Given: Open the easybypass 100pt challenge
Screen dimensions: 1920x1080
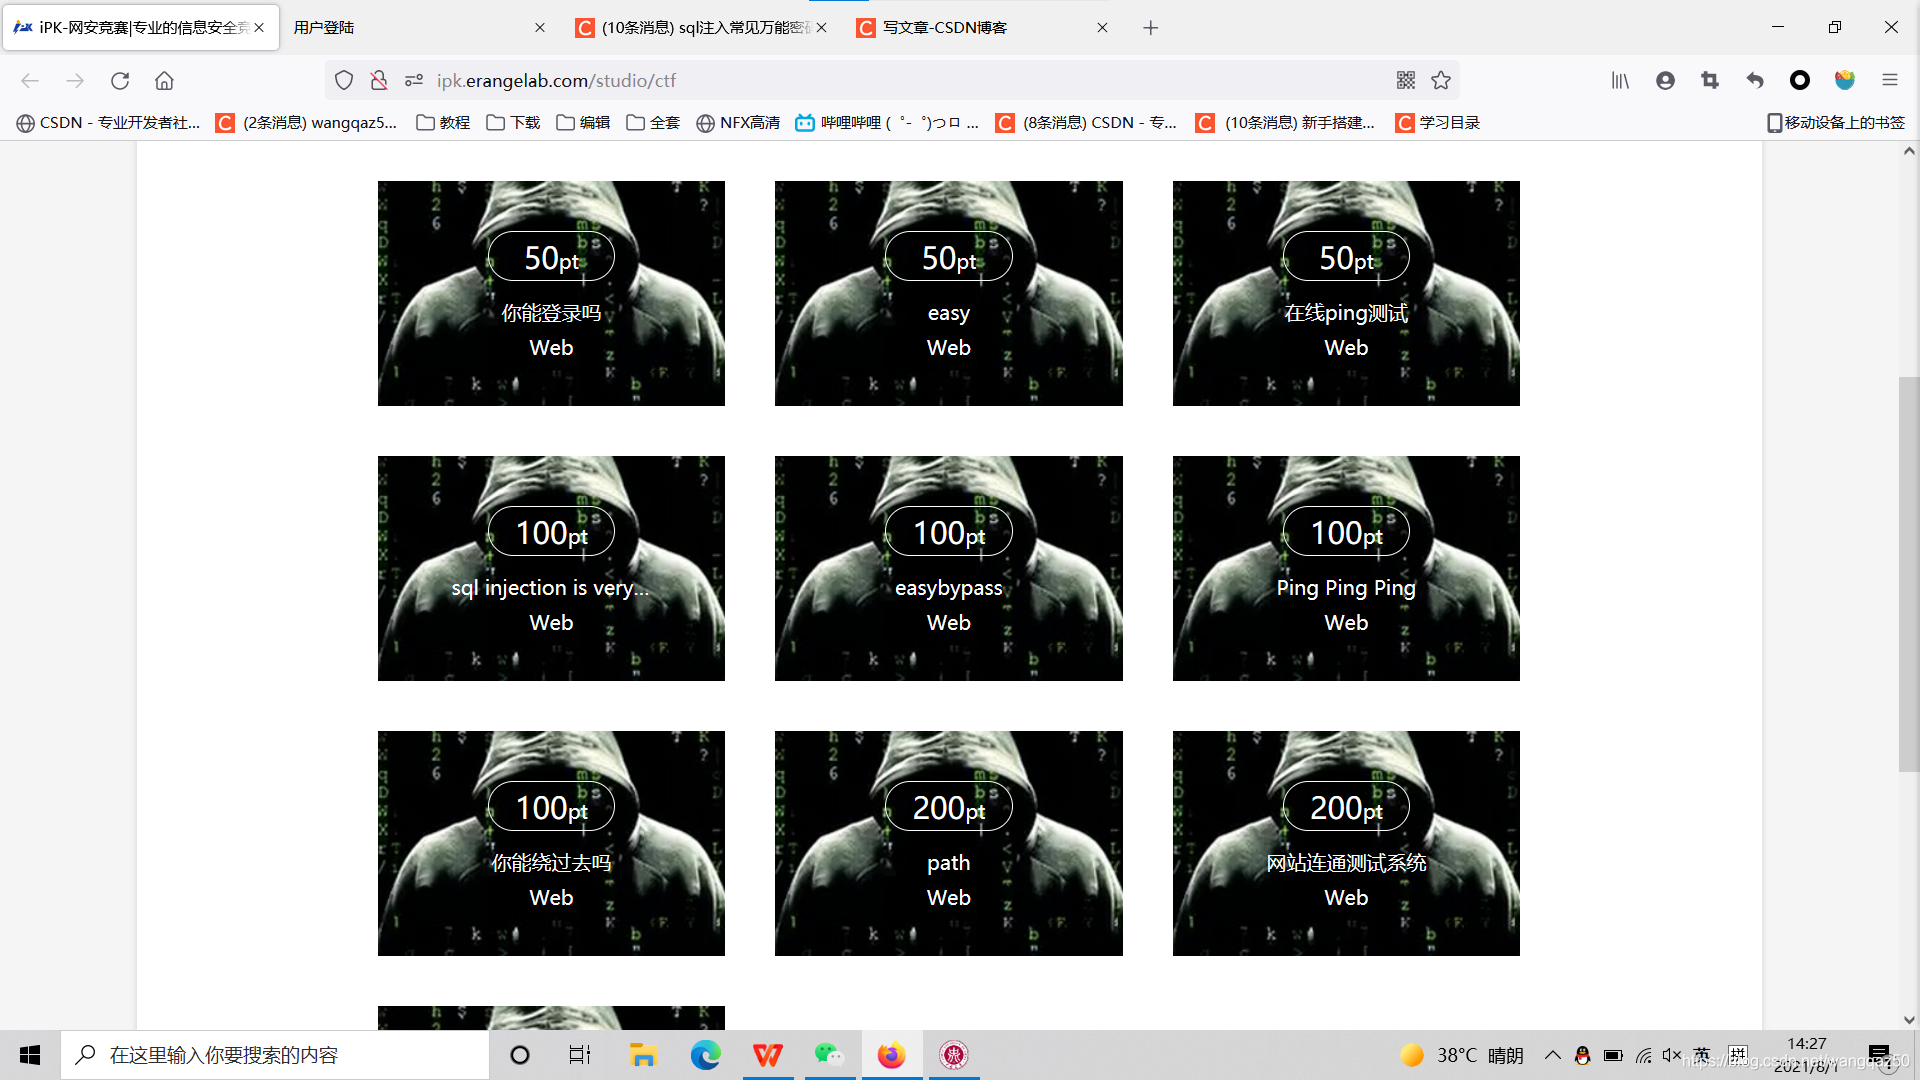Looking at the screenshot, I should pyautogui.click(x=948, y=568).
